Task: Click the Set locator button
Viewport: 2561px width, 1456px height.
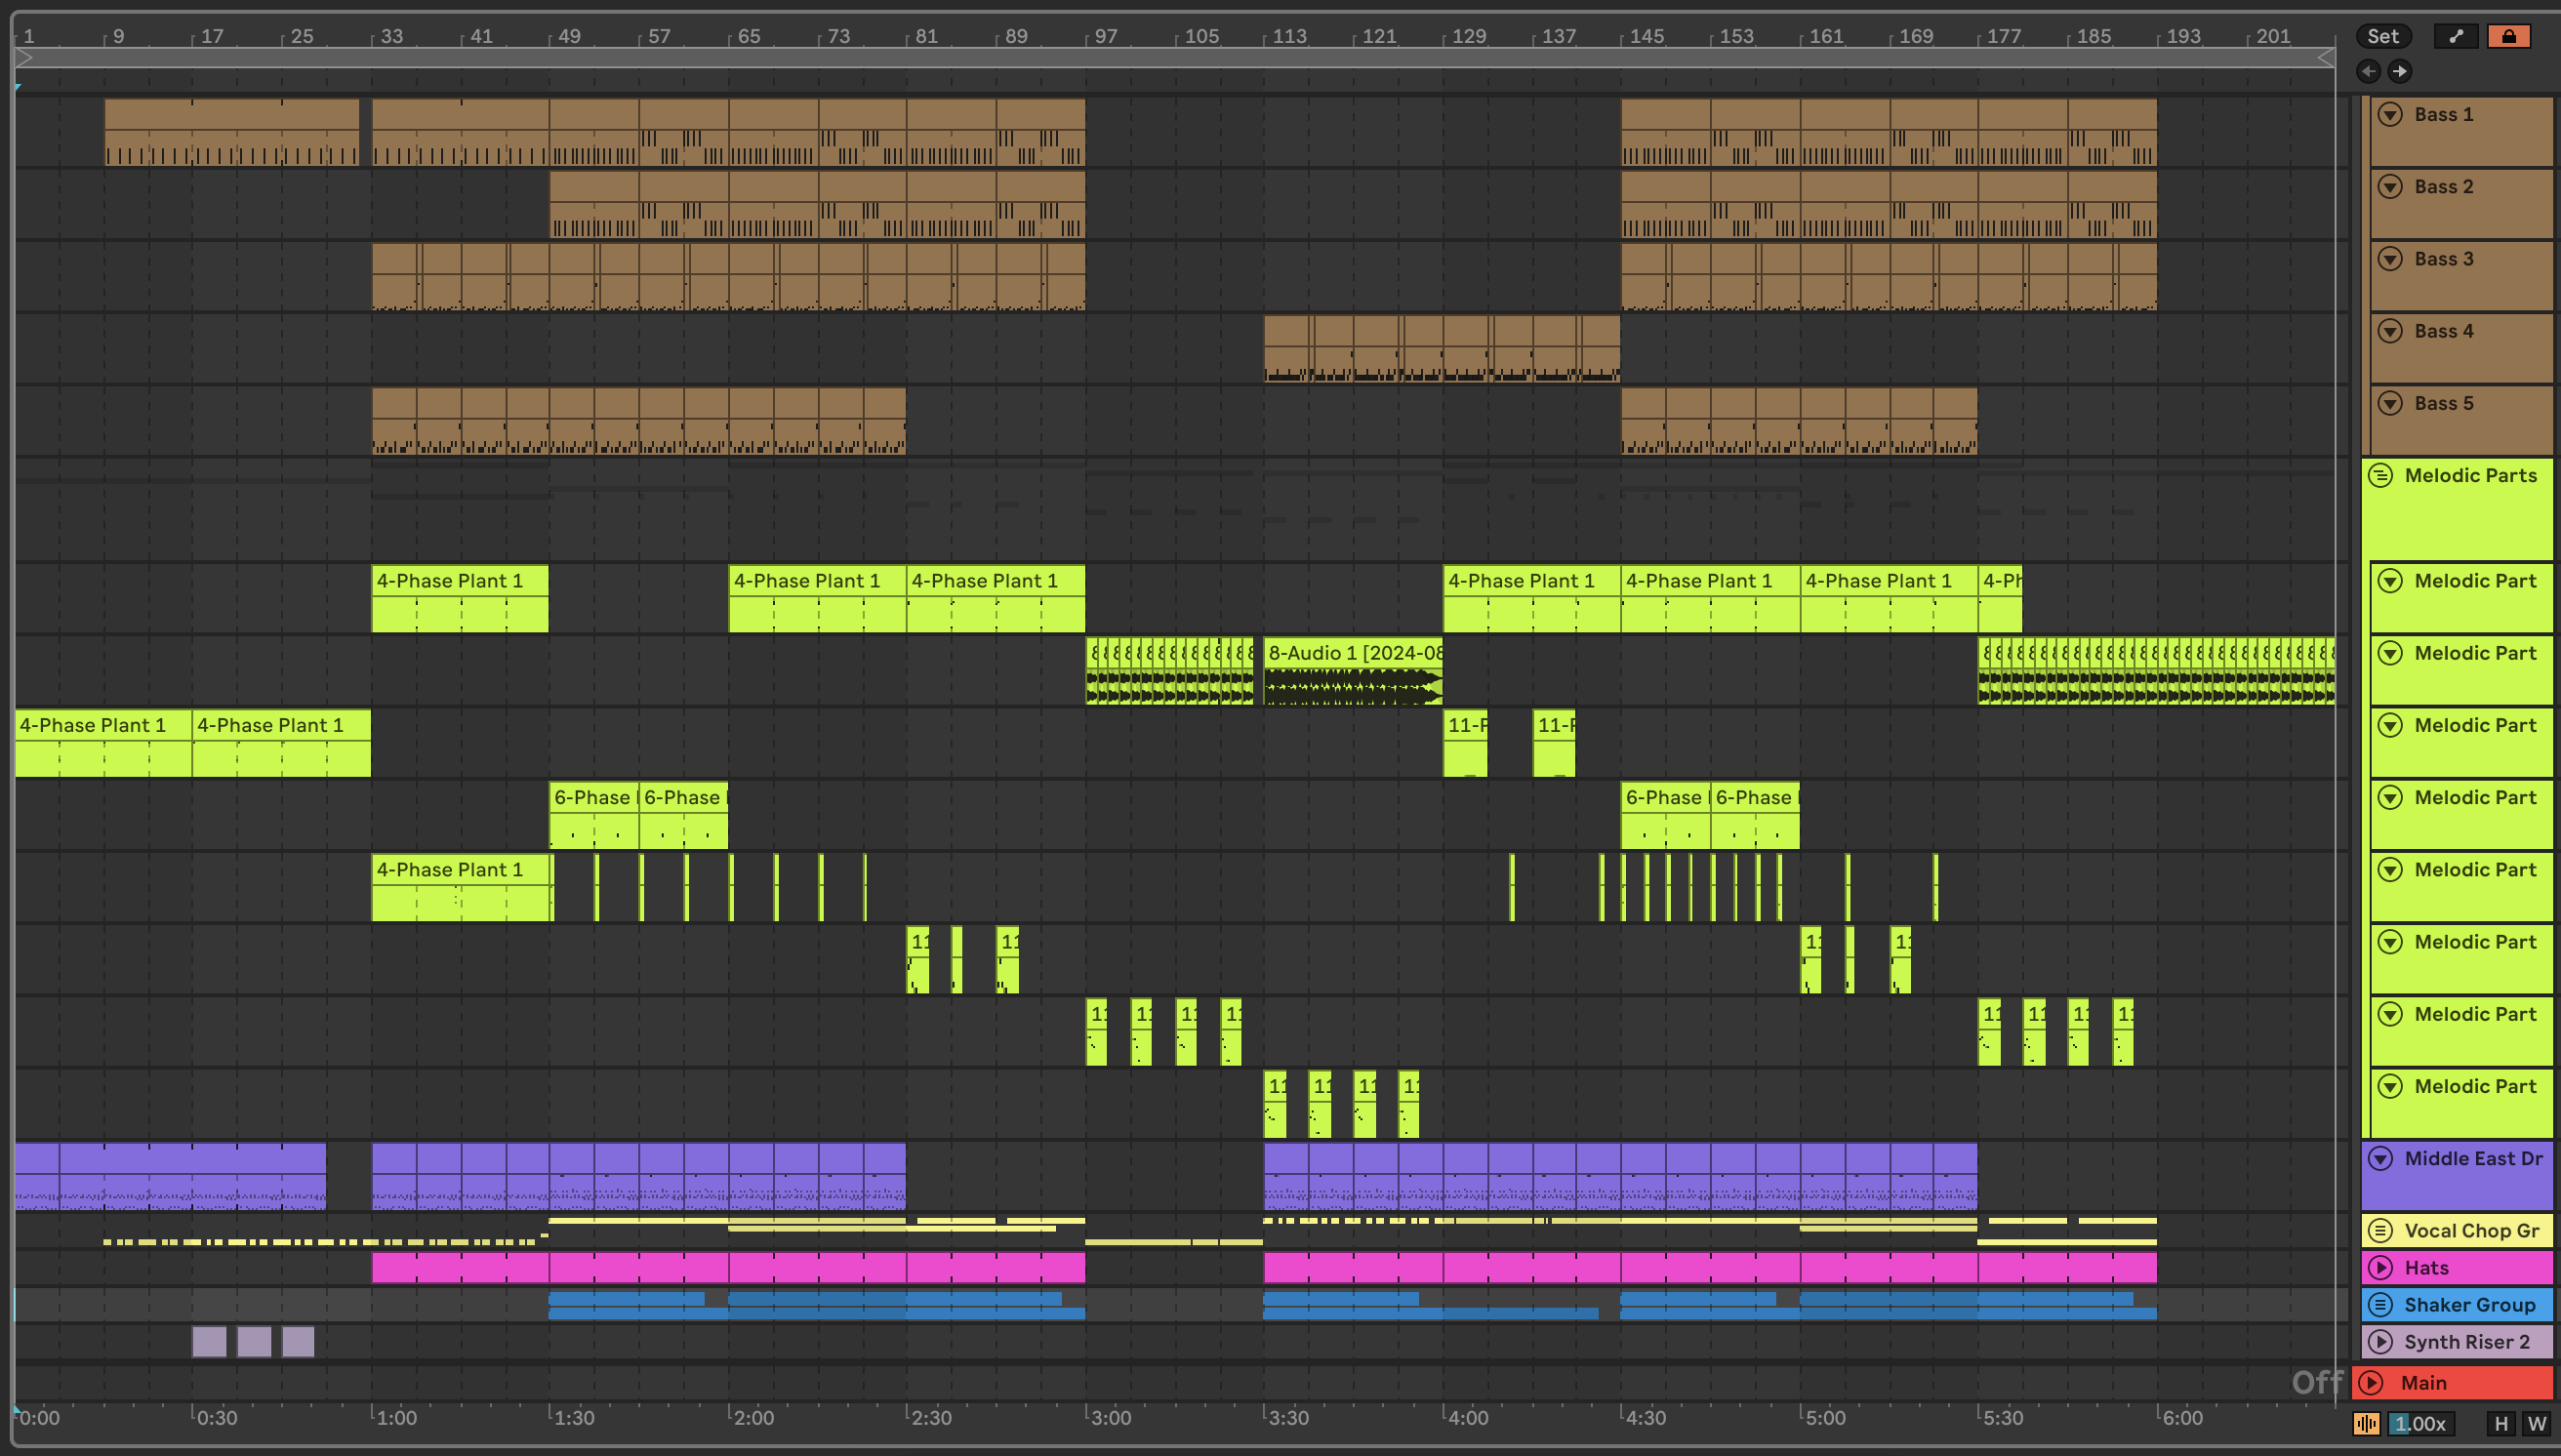Action: [x=2382, y=36]
